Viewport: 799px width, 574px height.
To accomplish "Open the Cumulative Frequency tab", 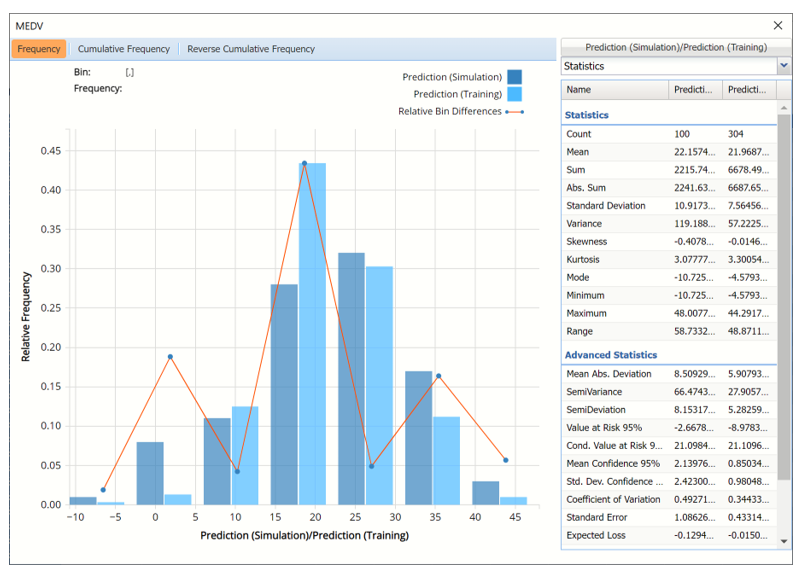I will click(x=124, y=49).
